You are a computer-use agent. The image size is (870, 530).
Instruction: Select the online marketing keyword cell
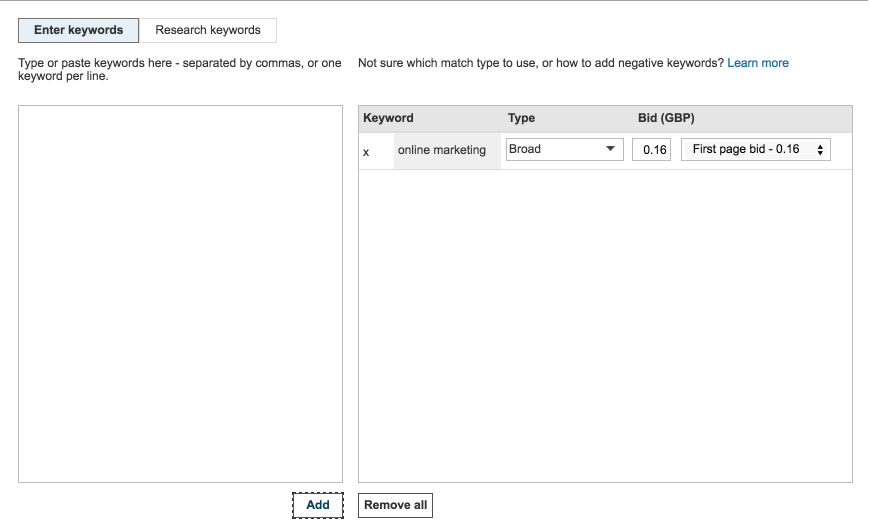click(x=442, y=150)
